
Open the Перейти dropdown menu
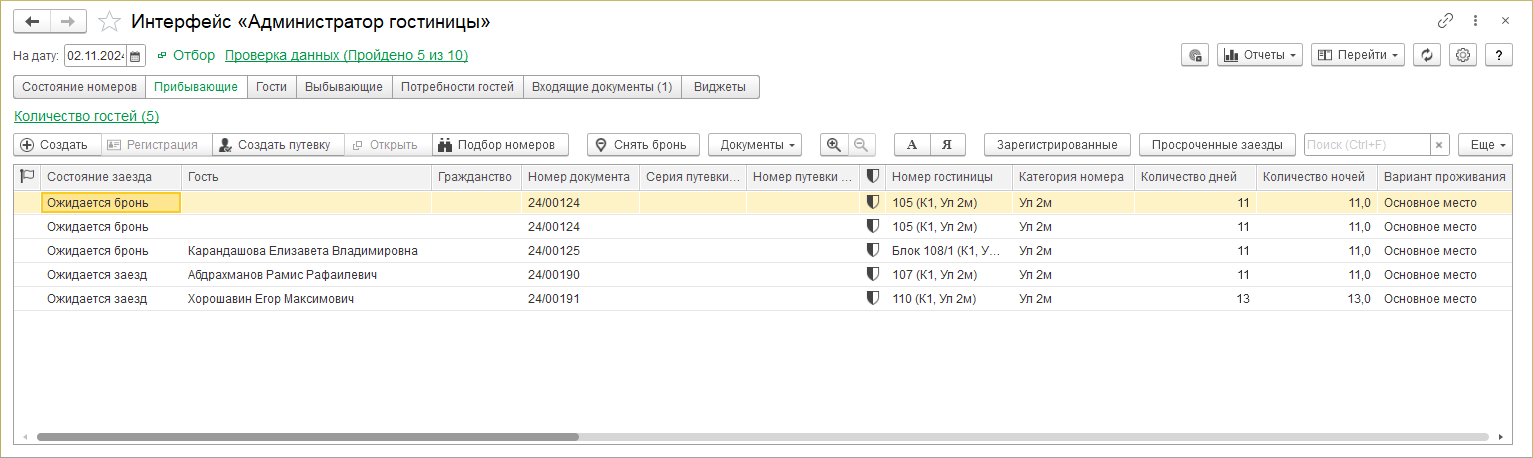coord(1358,55)
